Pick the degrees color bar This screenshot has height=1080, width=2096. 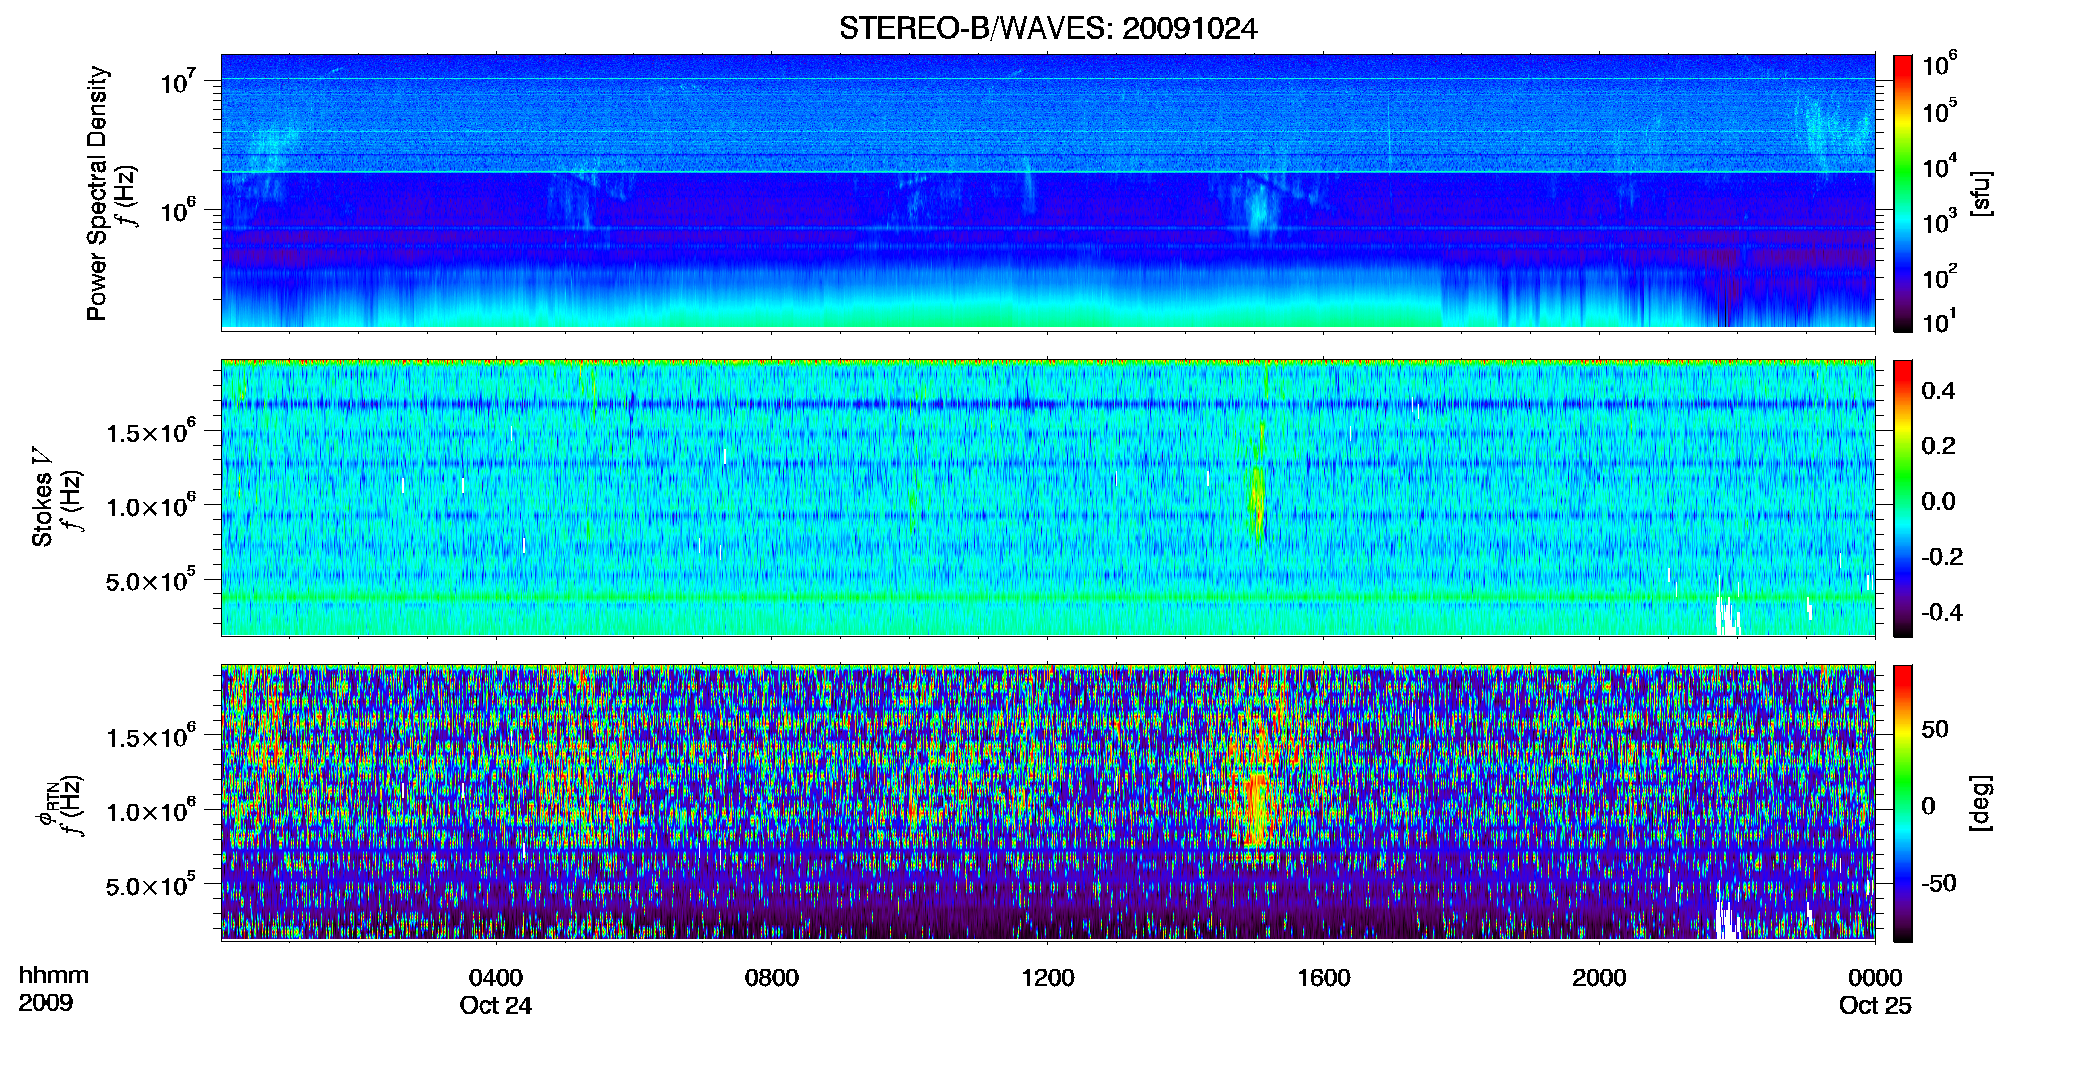coord(1903,803)
